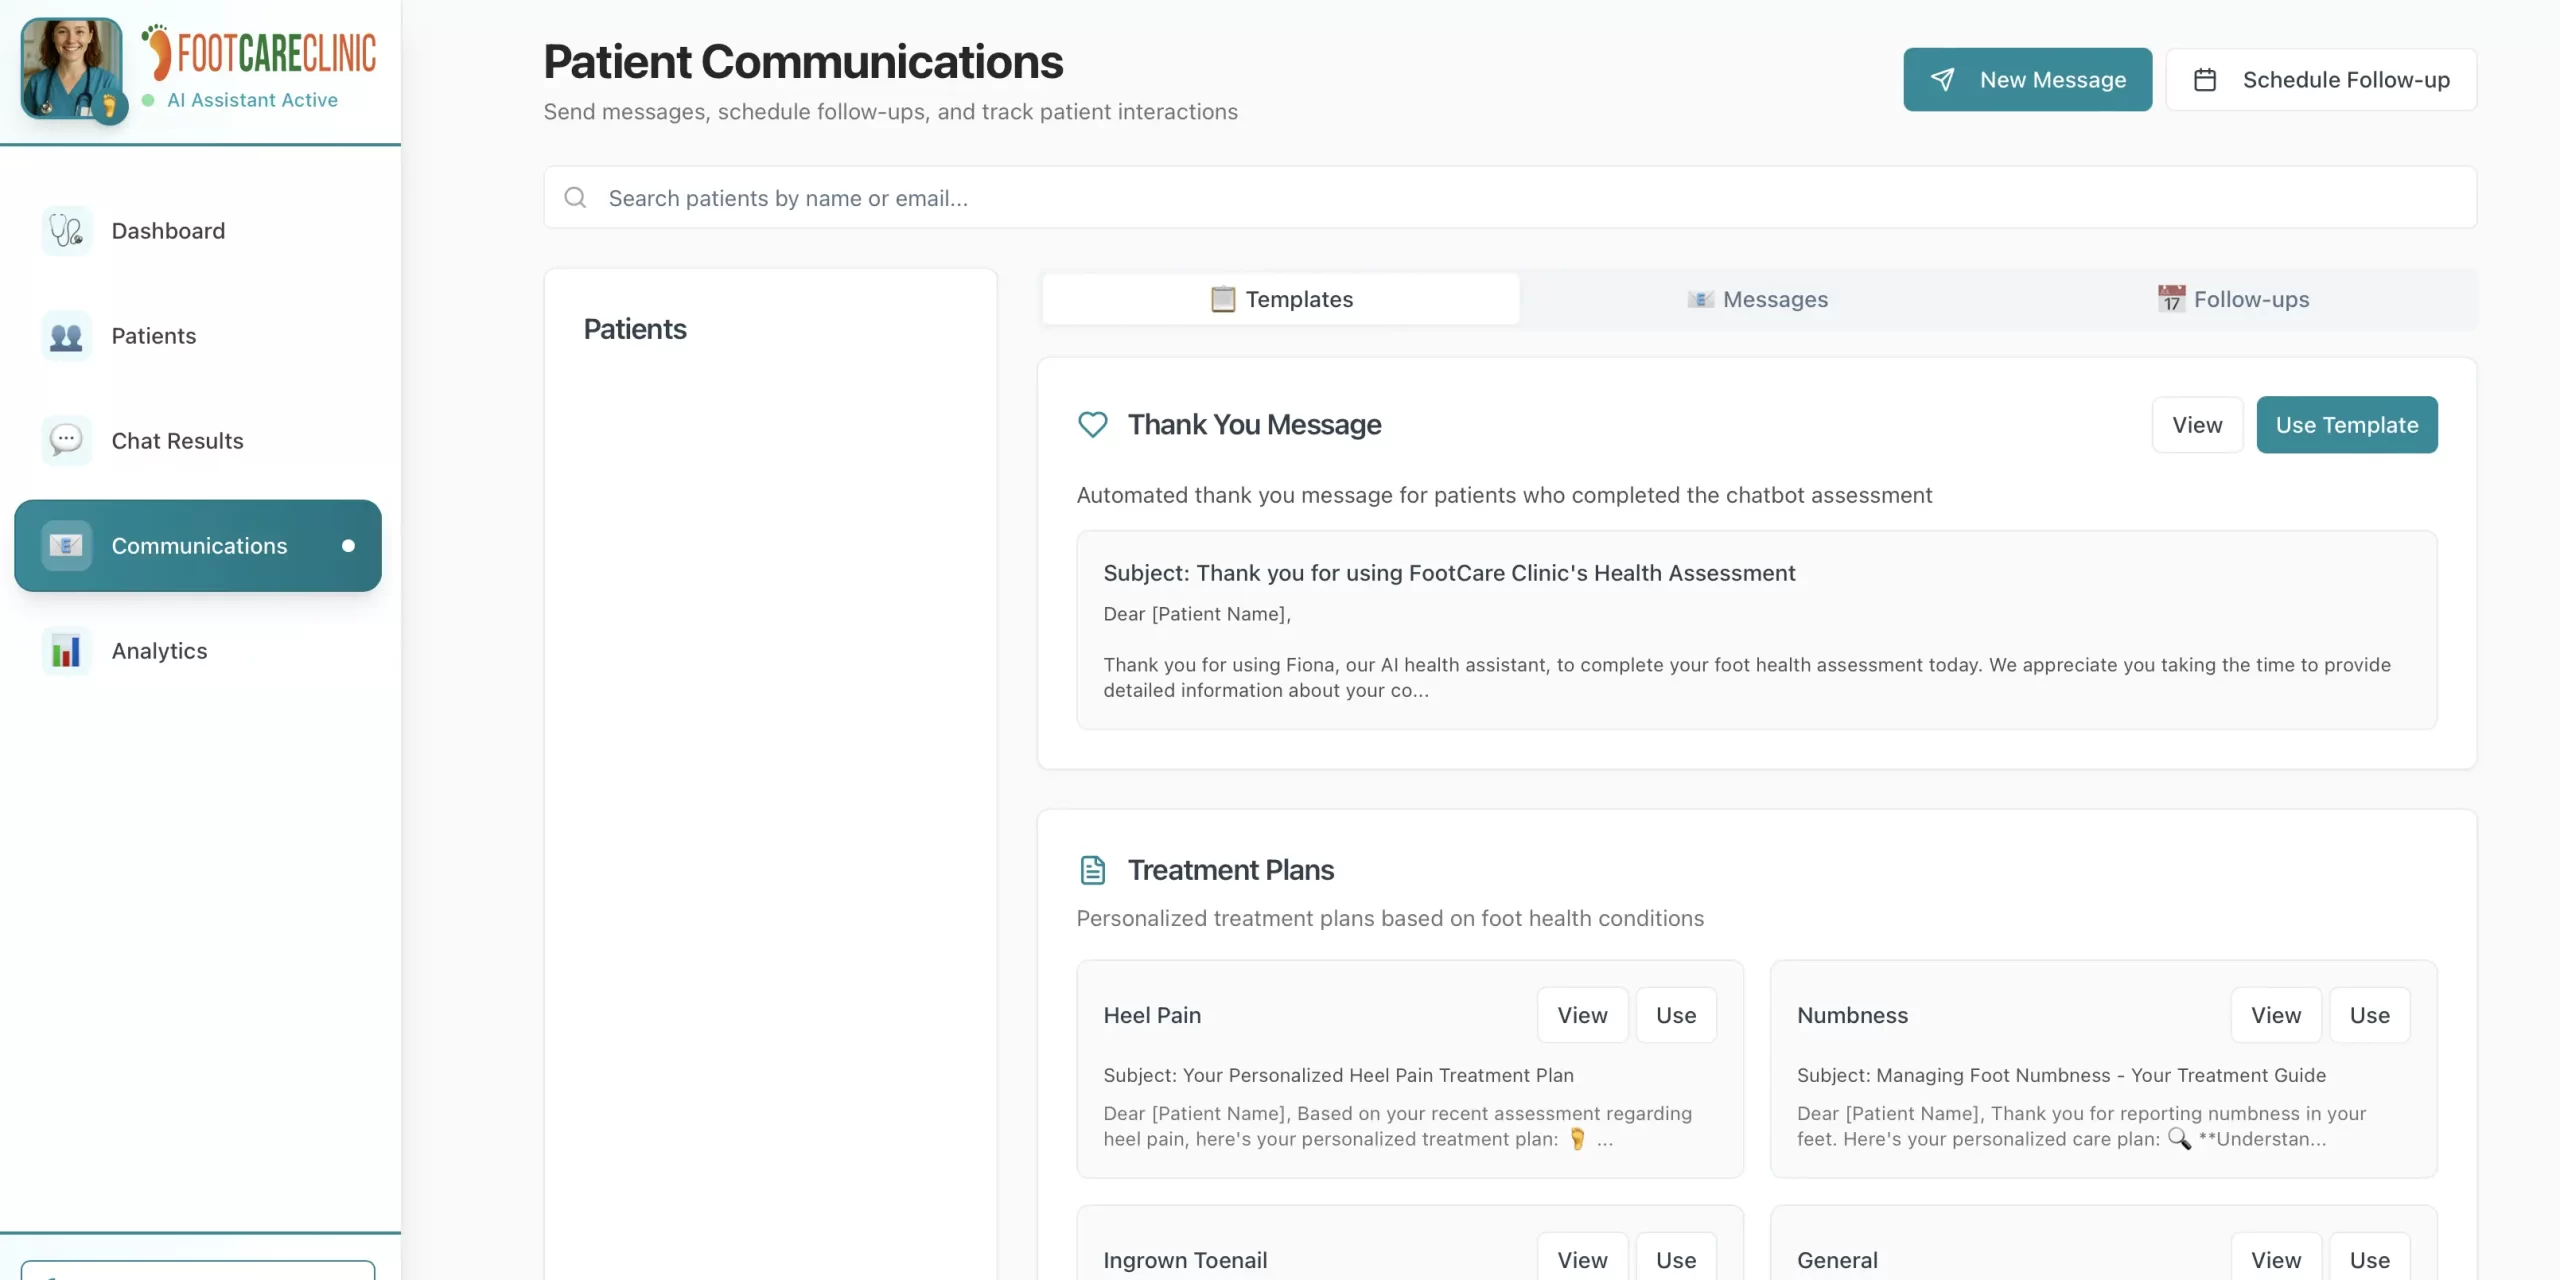This screenshot has width=2560, height=1280.
Task: View the Numbness treatment plan
Action: pos(2276,1015)
